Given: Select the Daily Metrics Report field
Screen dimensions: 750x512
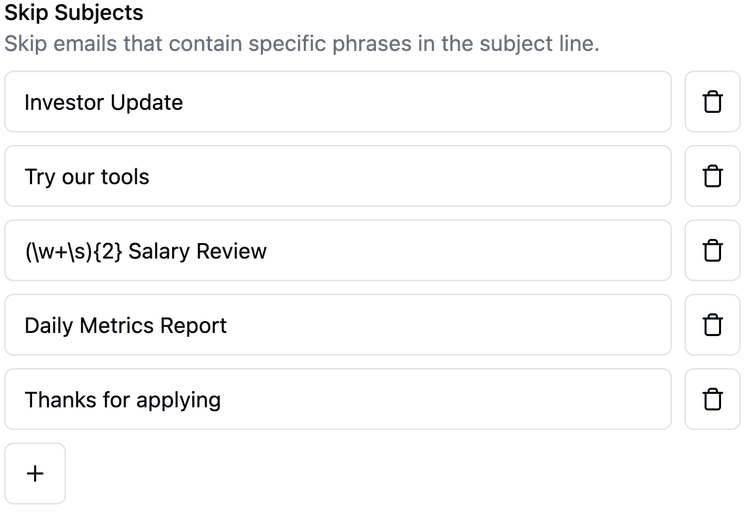Looking at the screenshot, I should pos(338,325).
